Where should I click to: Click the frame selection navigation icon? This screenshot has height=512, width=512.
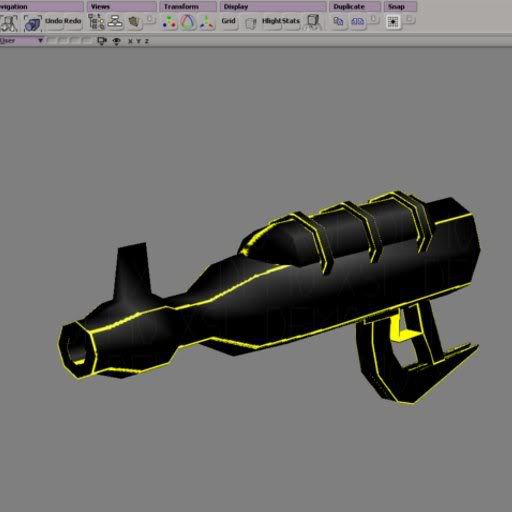tap(9, 23)
